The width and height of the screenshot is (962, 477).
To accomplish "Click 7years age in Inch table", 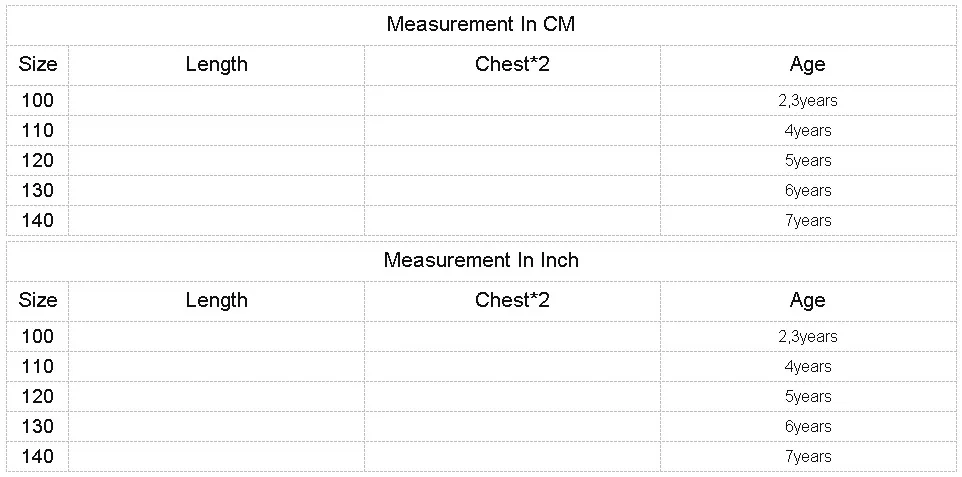I will pos(808,457).
